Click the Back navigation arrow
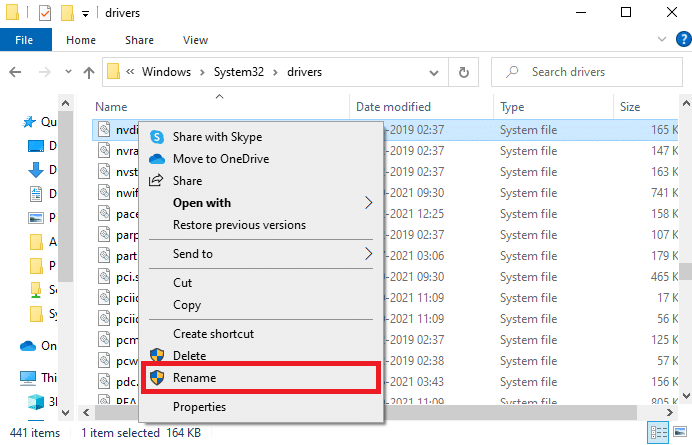 coord(17,72)
